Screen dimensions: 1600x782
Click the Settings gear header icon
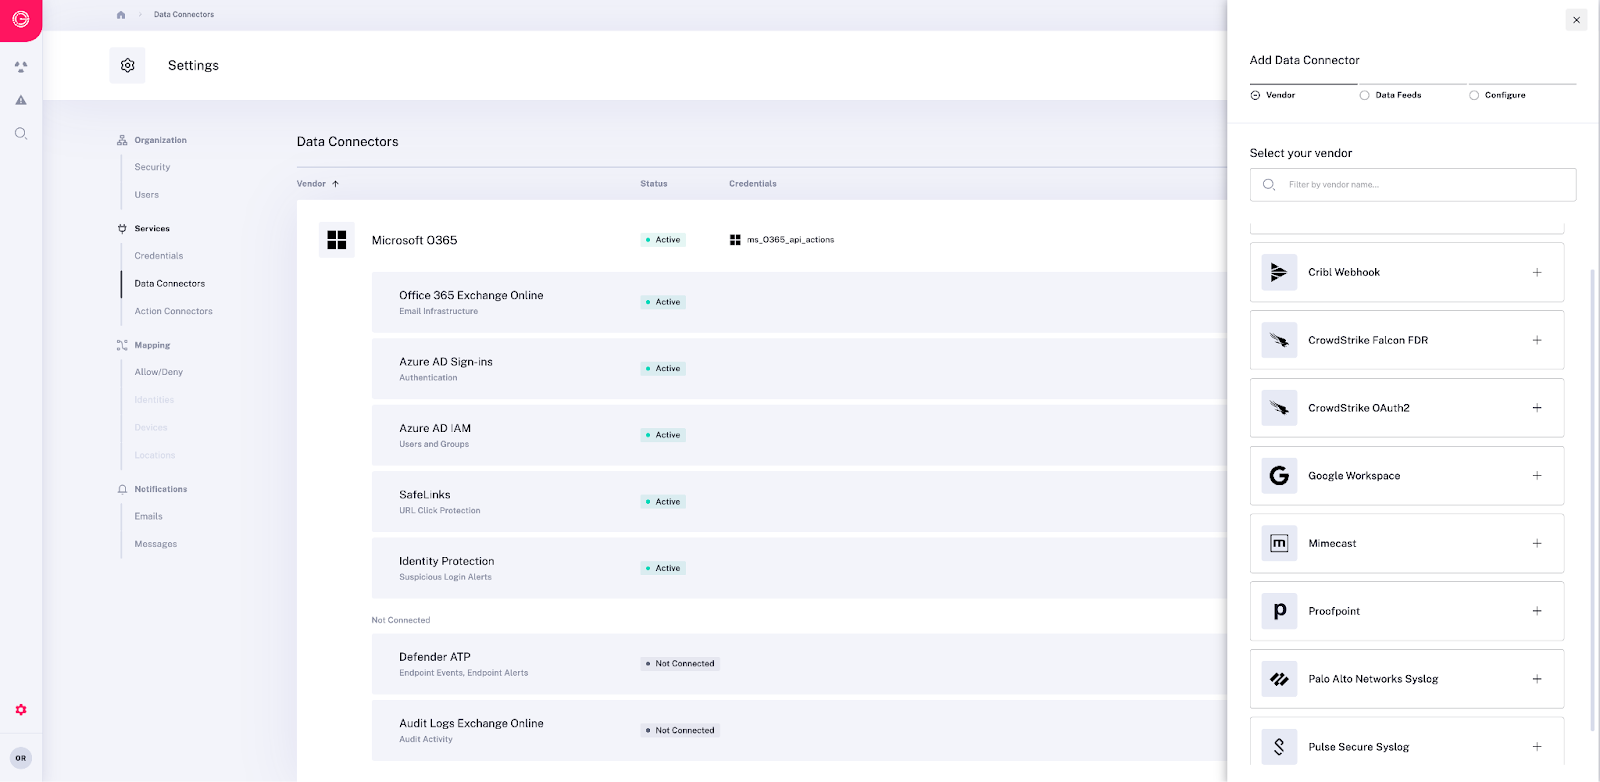(127, 65)
